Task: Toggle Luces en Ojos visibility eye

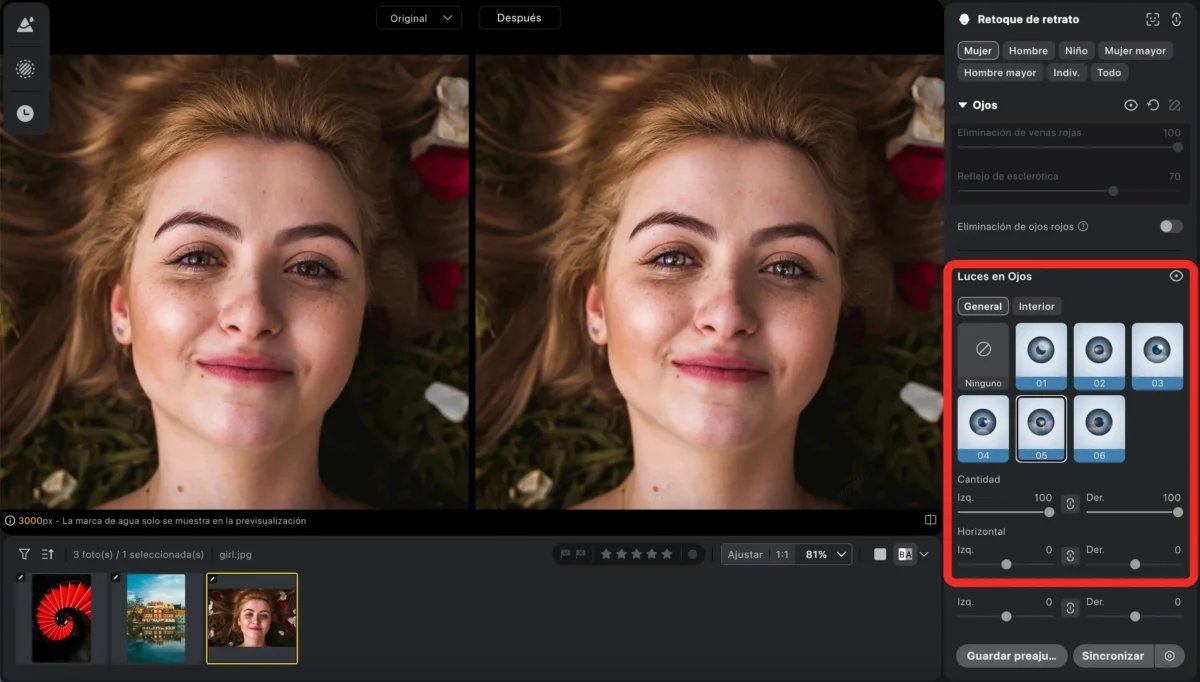Action: (x=1176, y=276)
